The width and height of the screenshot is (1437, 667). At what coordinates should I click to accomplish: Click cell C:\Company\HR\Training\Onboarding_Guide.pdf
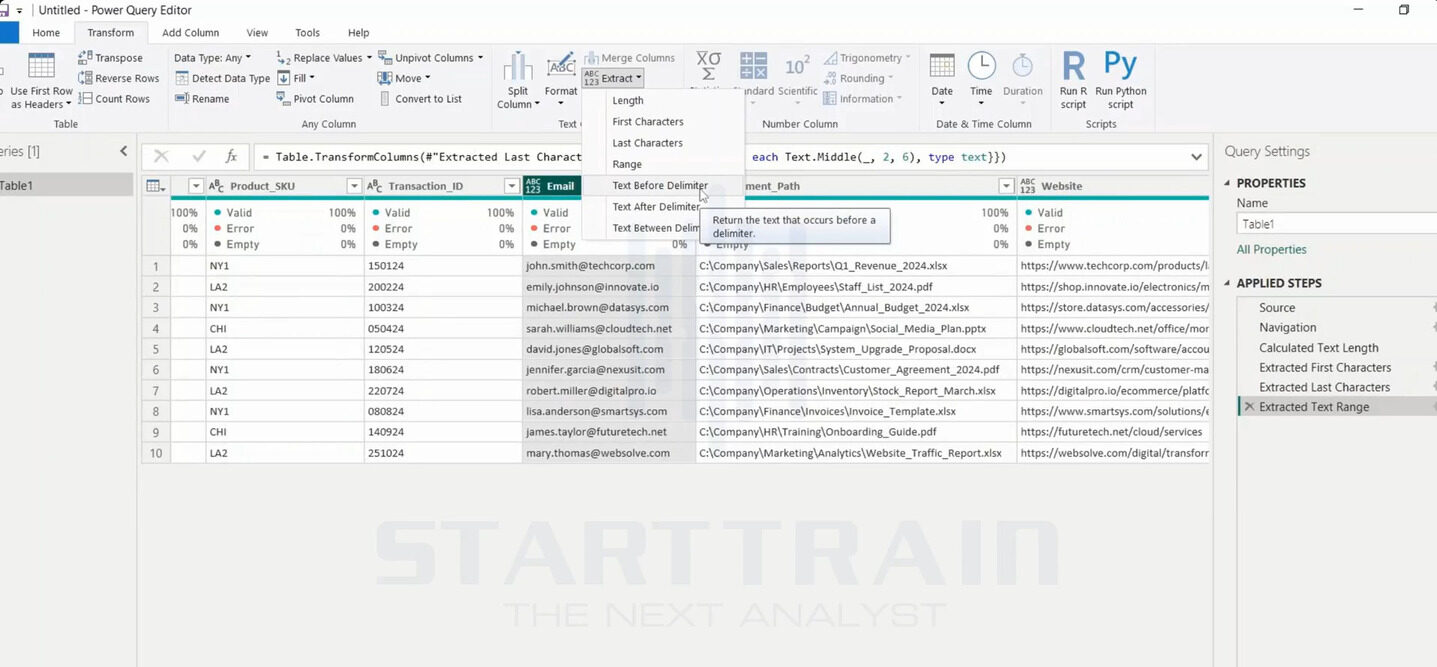pos(856,432)
